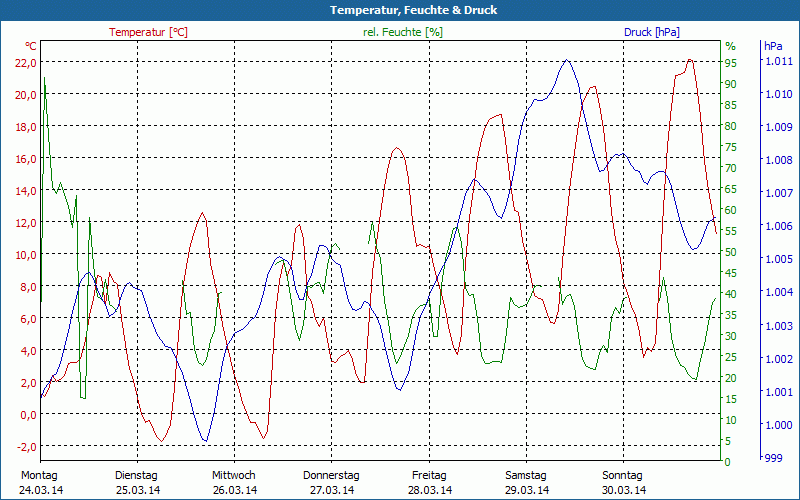Click the -2,0 value on temperature axis
800x500 pixels.
click(25, 446)
